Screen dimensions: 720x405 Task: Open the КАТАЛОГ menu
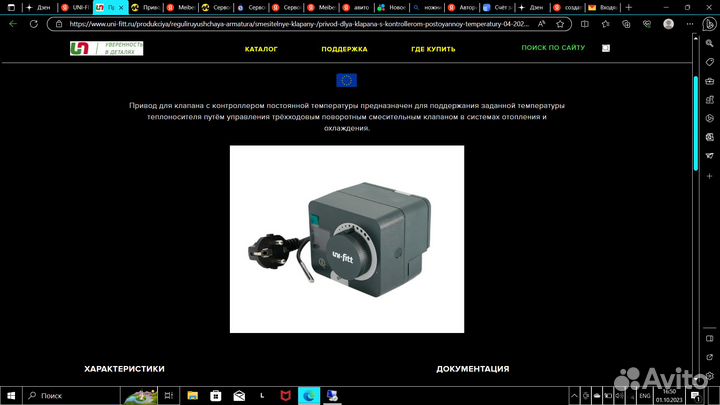click(x=261, y=49)
